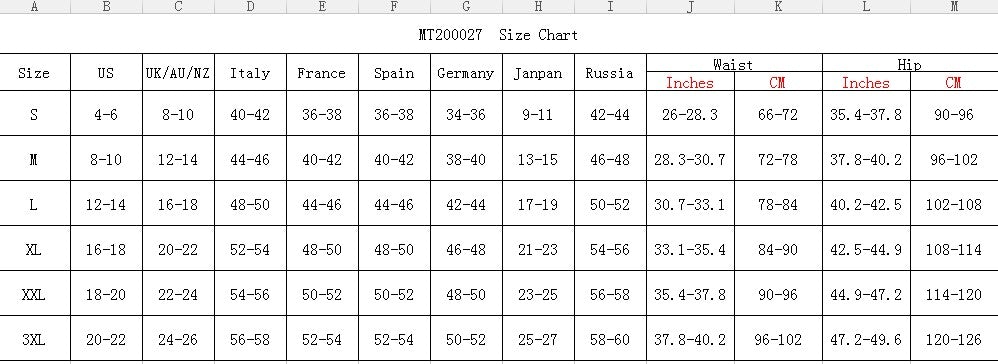The image size is (998, 364).
Task: Click the UK/AU/NZ column header cell
Action: (x=178, y=73)
